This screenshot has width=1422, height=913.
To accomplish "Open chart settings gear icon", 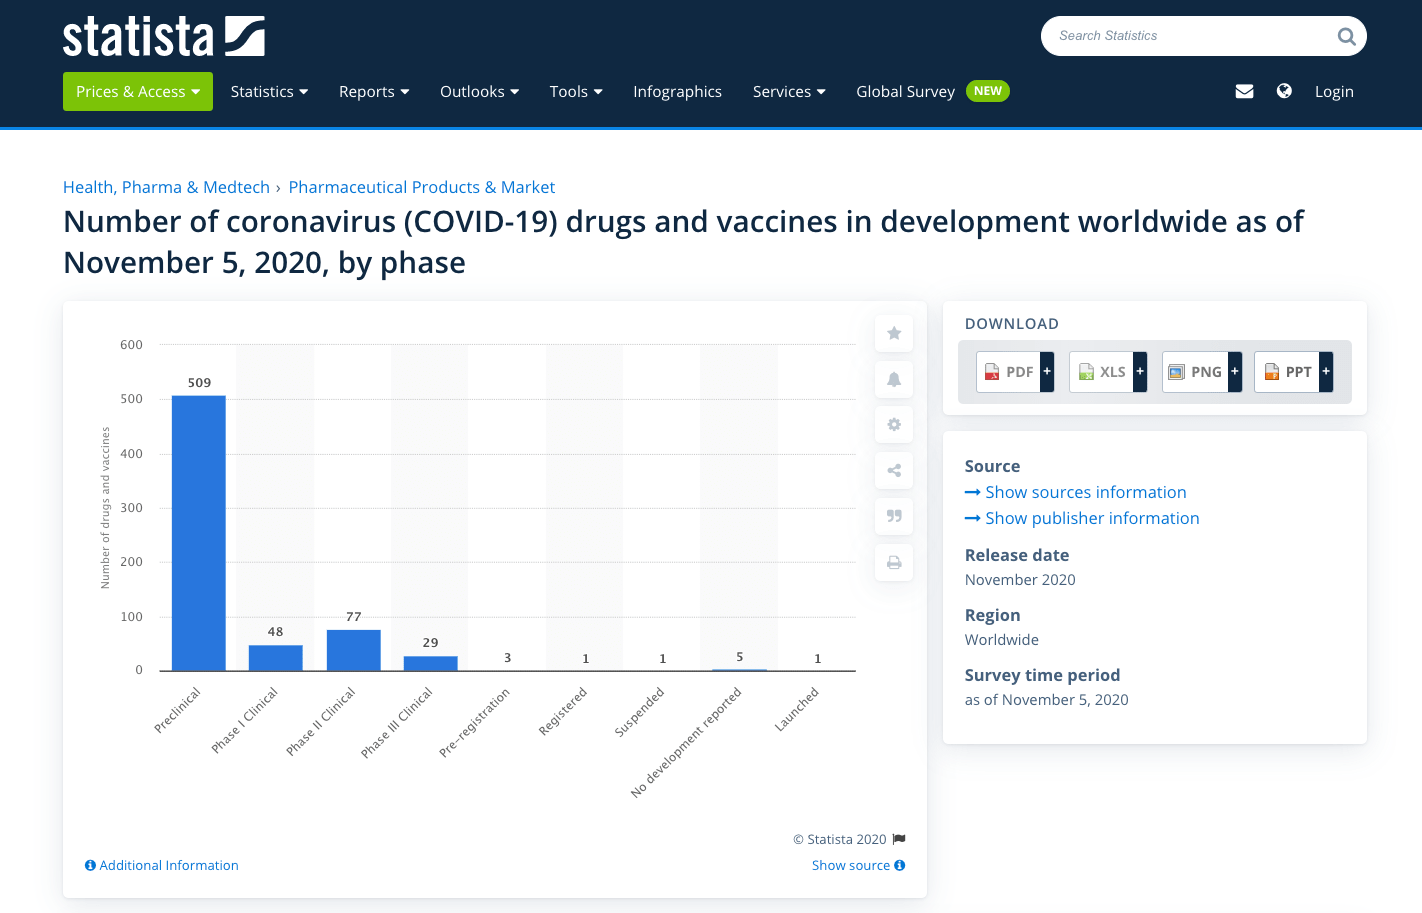I will 894,424.
